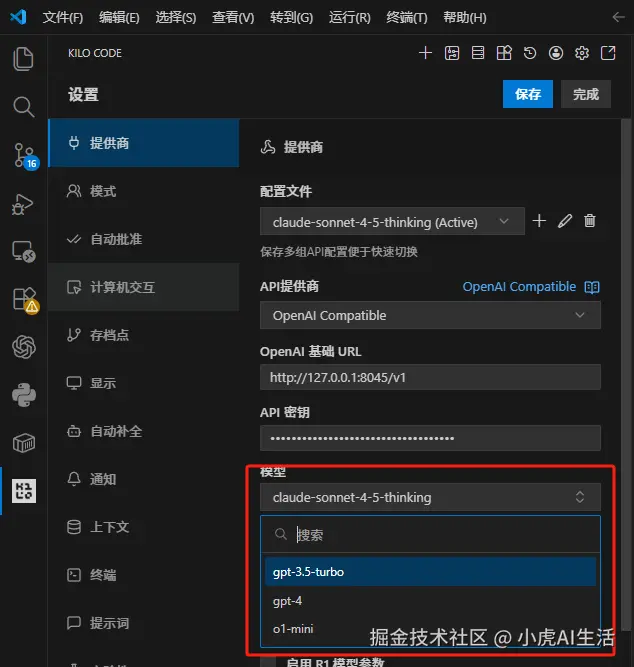
Task: Select the 显示 settings tab
Action: (x=144, y=383)
